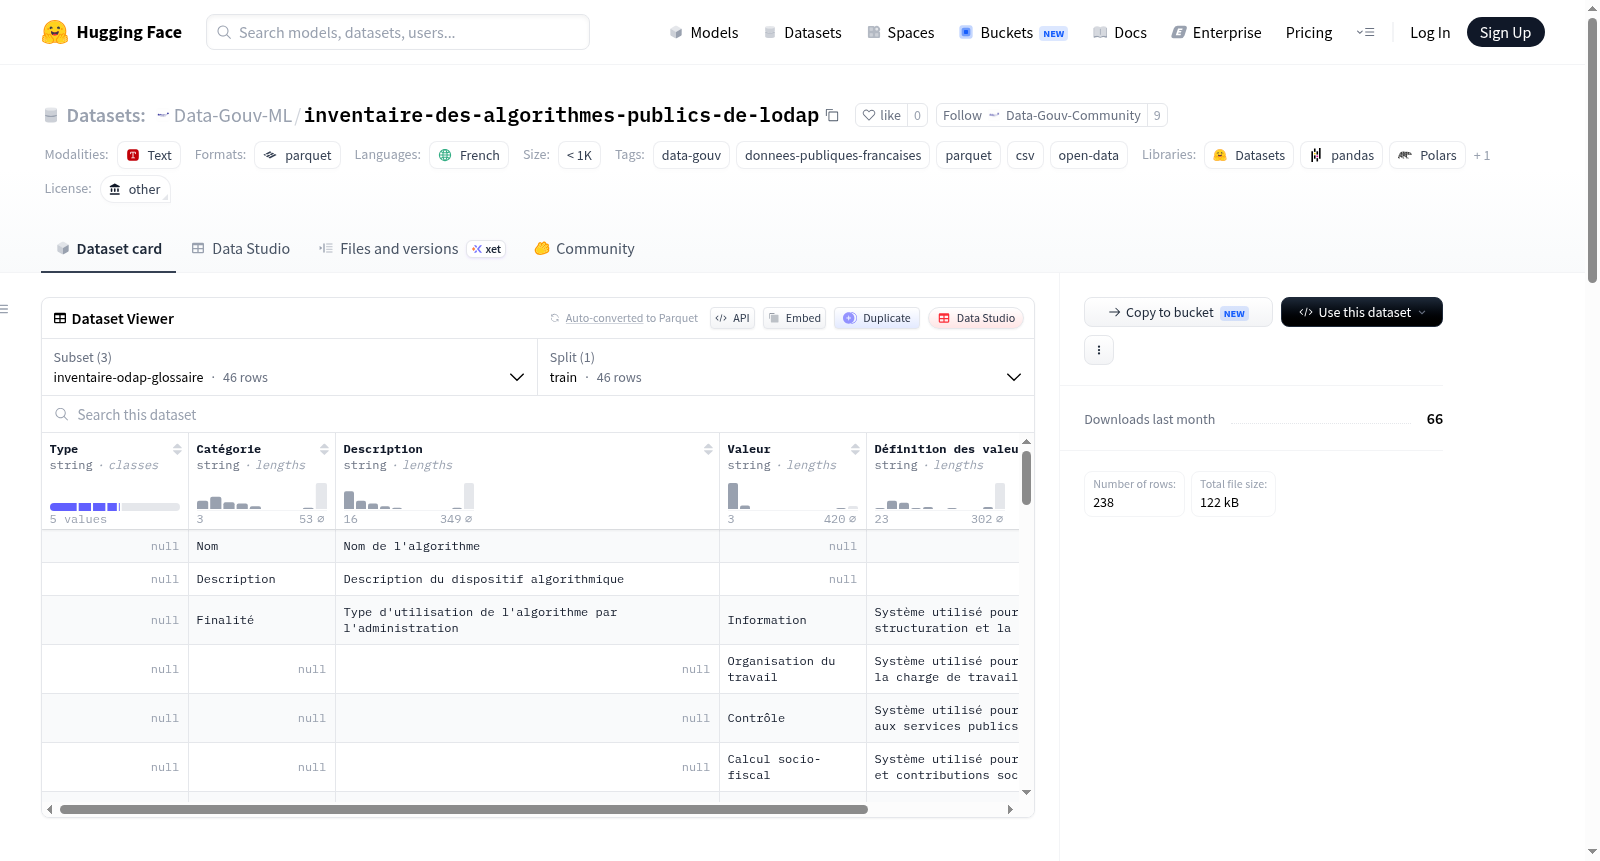This screenshot has width=1600, height=861.
Task: Sort by the Catégorie column
Action: 324,449
